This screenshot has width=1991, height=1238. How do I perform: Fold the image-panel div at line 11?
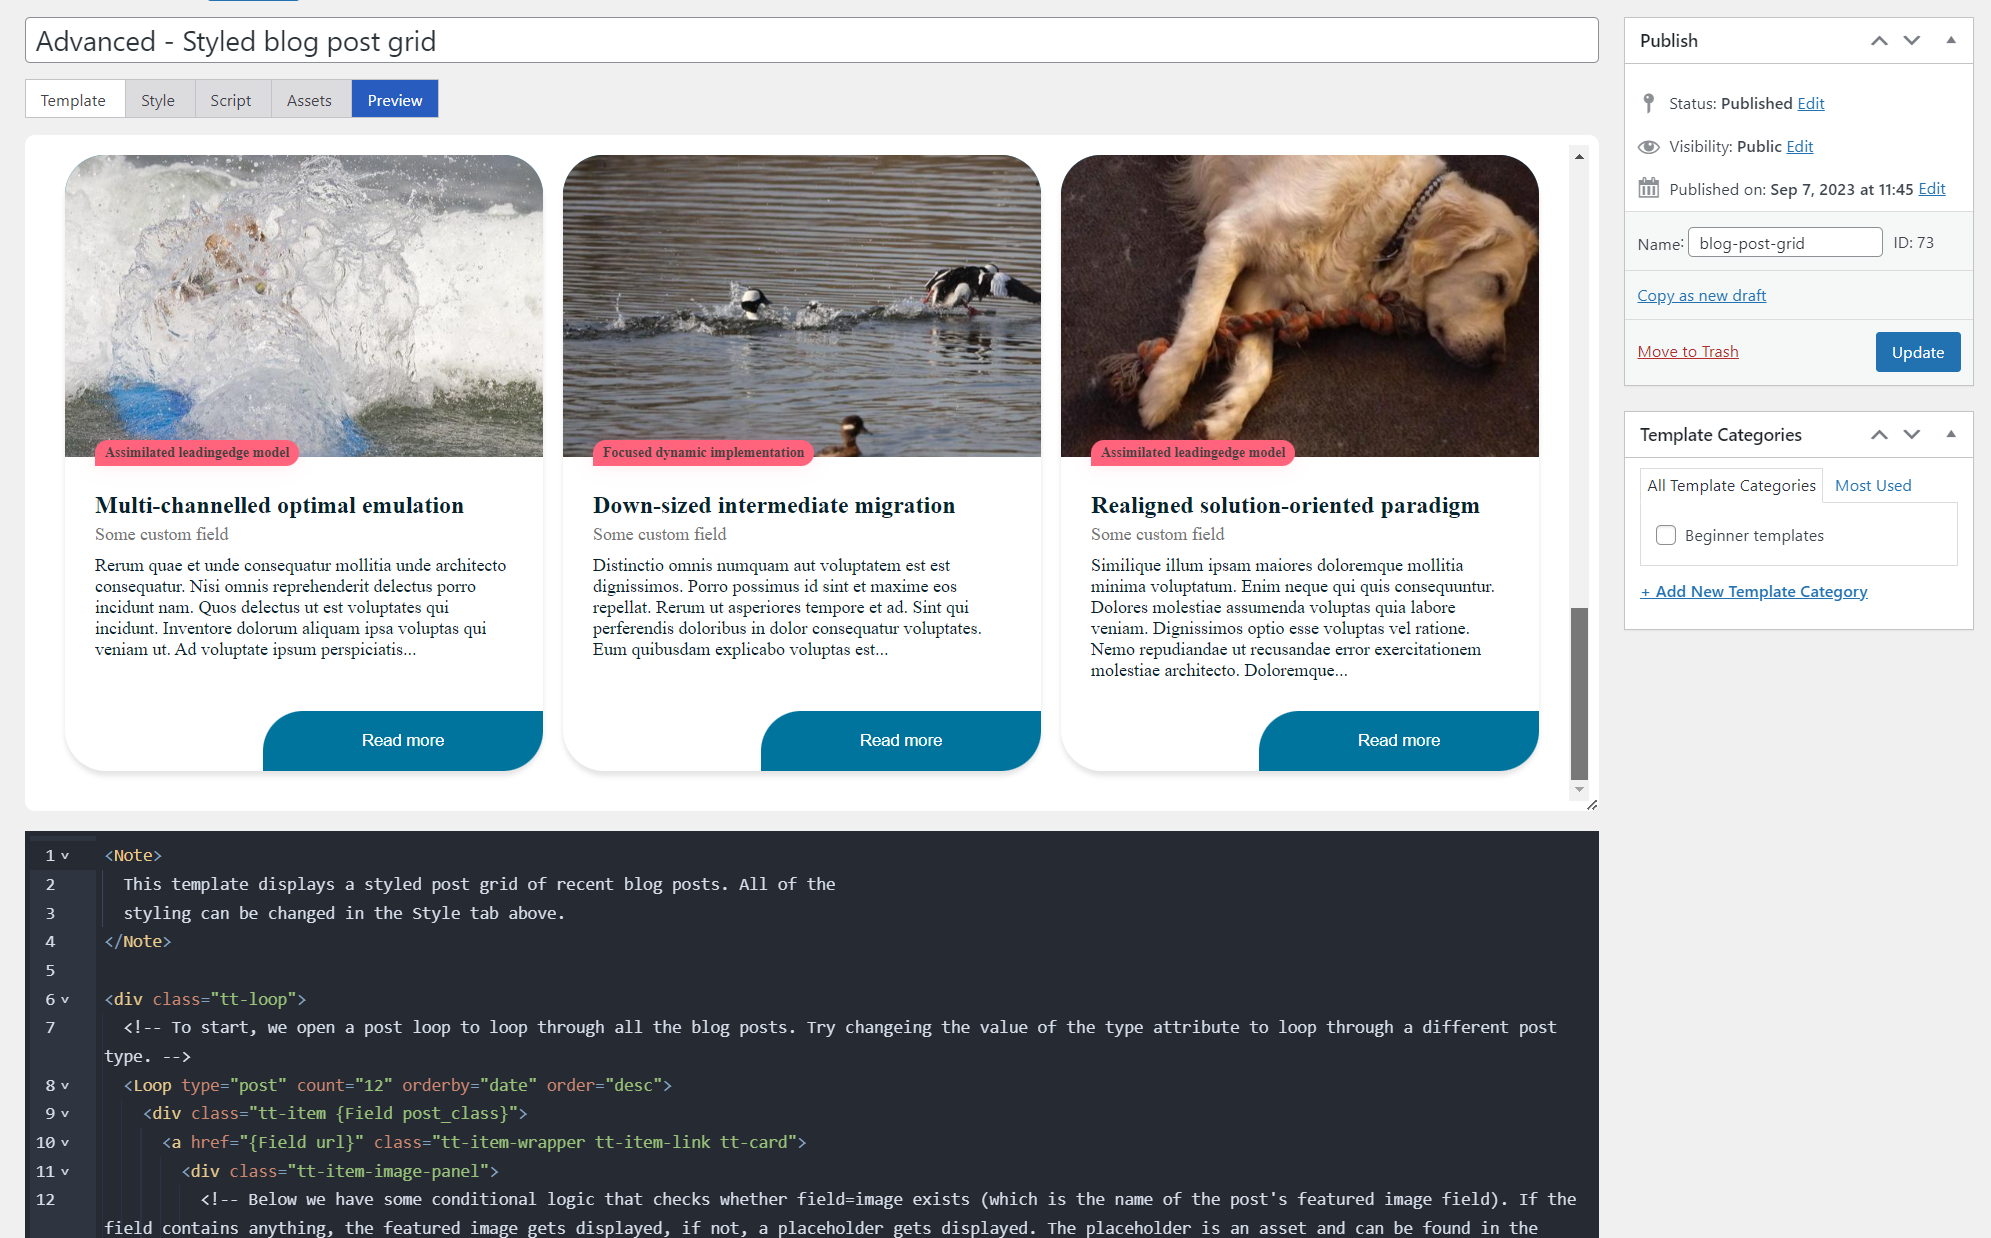[65, 1172]
